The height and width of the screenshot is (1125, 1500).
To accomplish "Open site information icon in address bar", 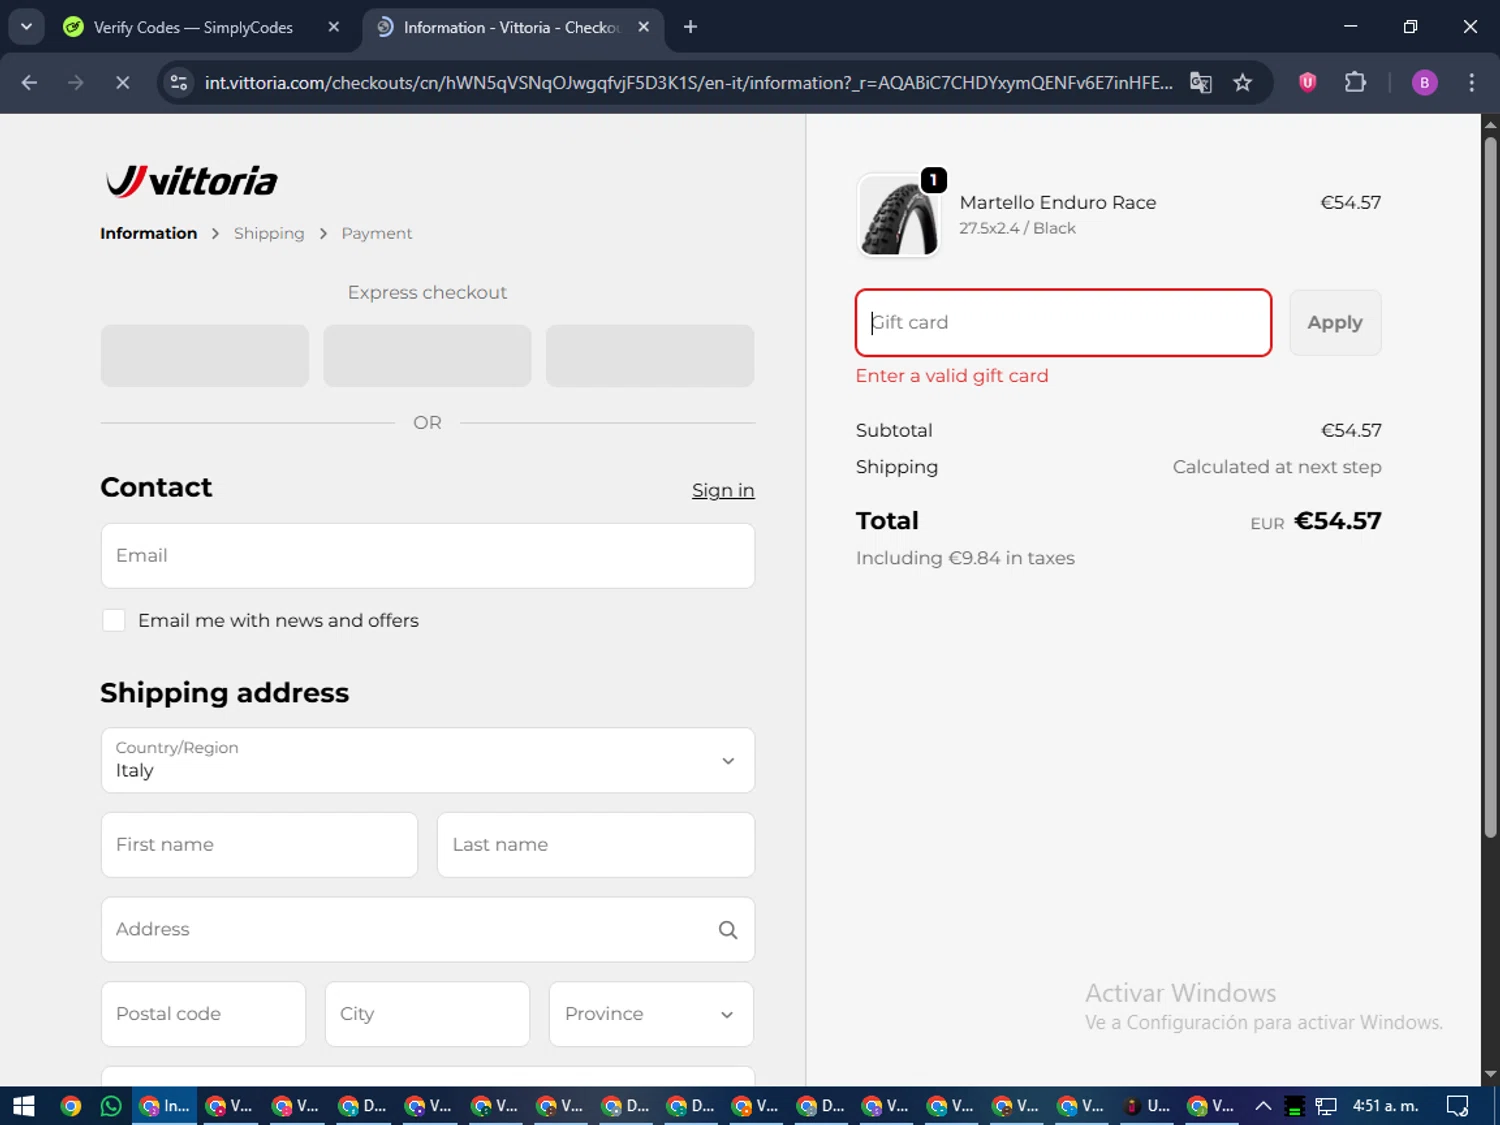I will pyautogui.click(x=179, y=83).
